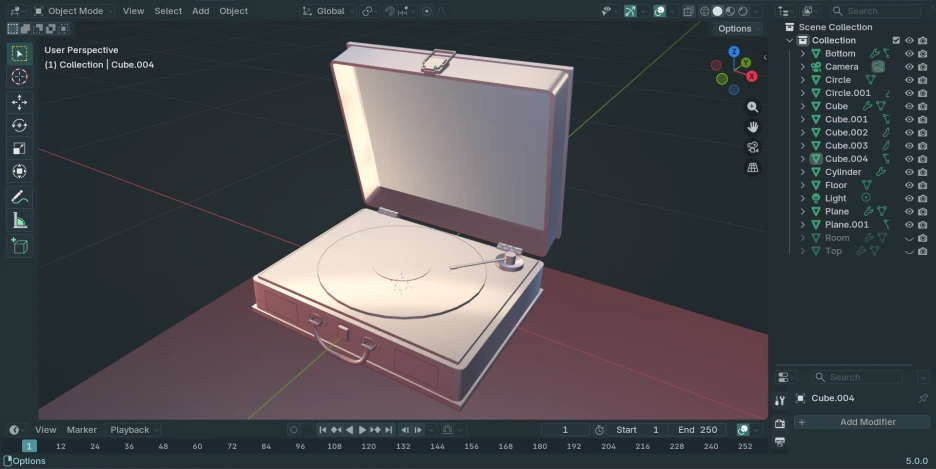Toggle proportional editing
Image resolution: width=936 pixels, height=469 pixels.
click(x=427, y=11)
